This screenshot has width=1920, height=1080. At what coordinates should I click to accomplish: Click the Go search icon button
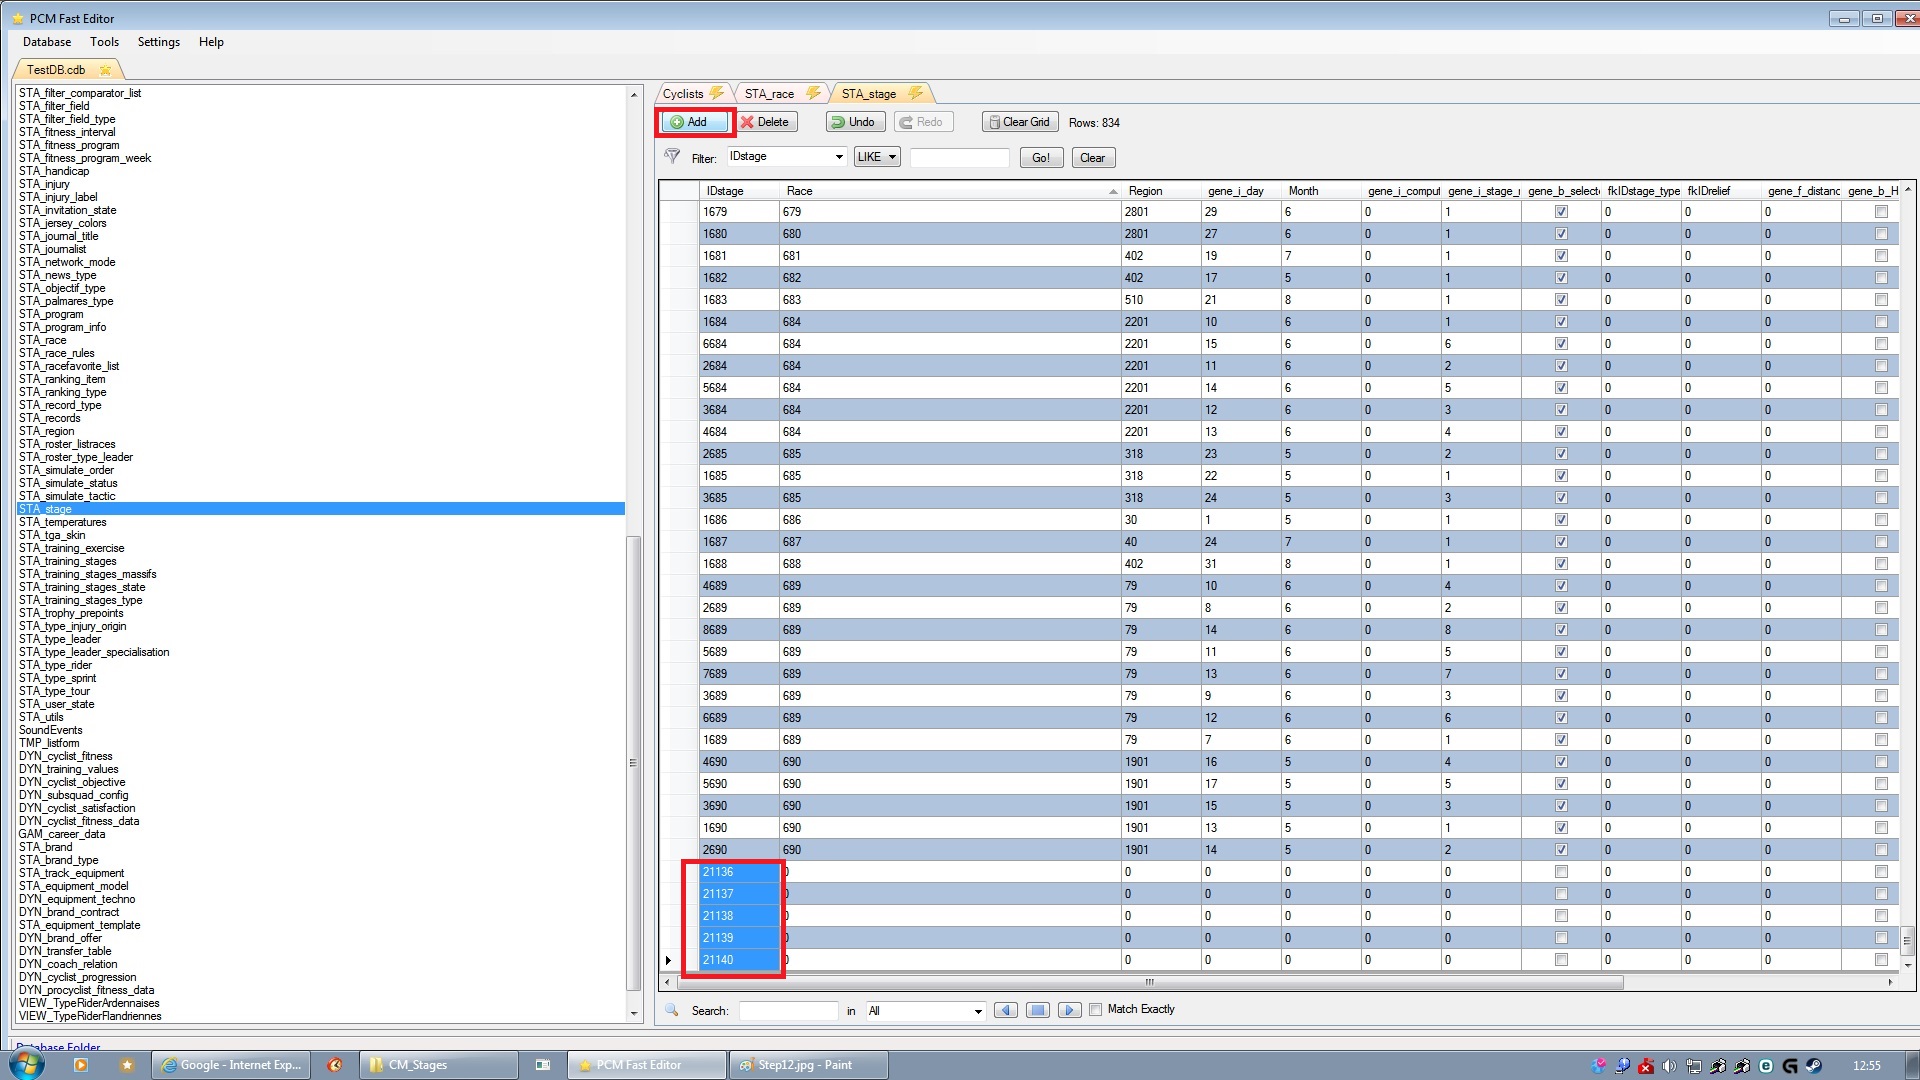pyautogui.click(x=1040, y=157)
